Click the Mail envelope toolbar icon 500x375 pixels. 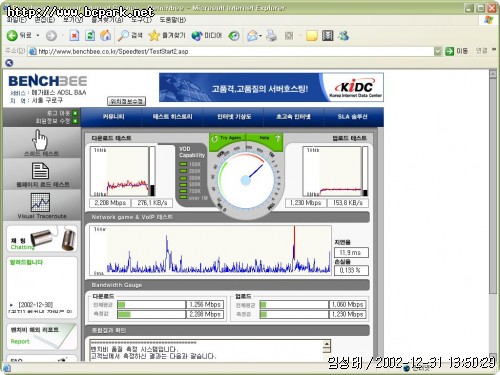[253, 36]
